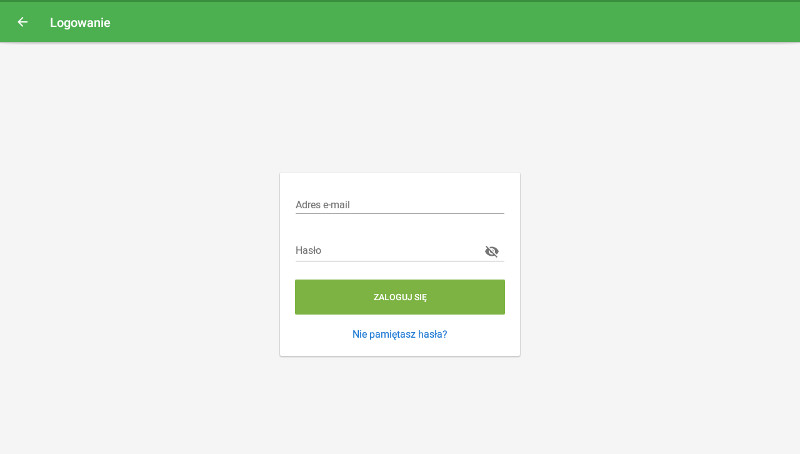Return to previous screen using left arrow
800x454 pixels.
(22, 22)
